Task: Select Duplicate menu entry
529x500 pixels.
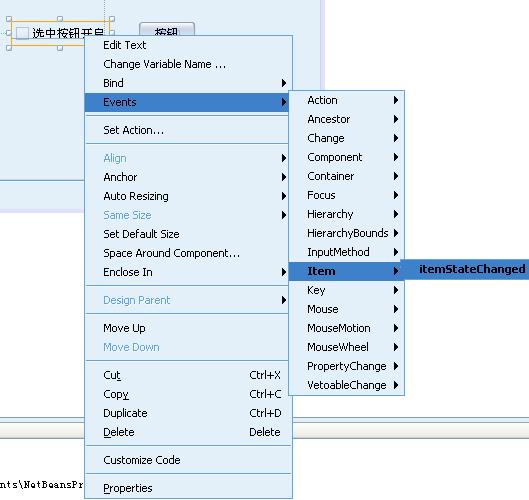Action: point(188,413)
